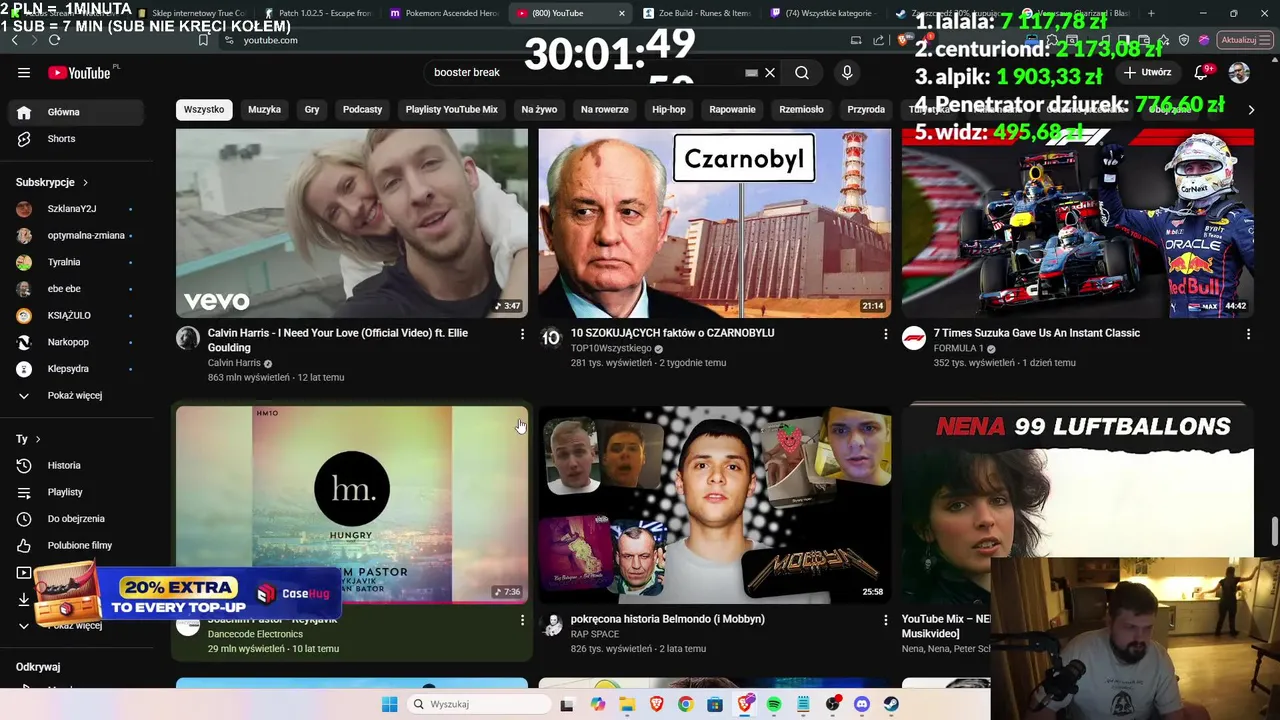Screen dimensions: 1280x720
Task: Open TOP10Wszystkiego channel avatar
Action: tap(551, 338)
